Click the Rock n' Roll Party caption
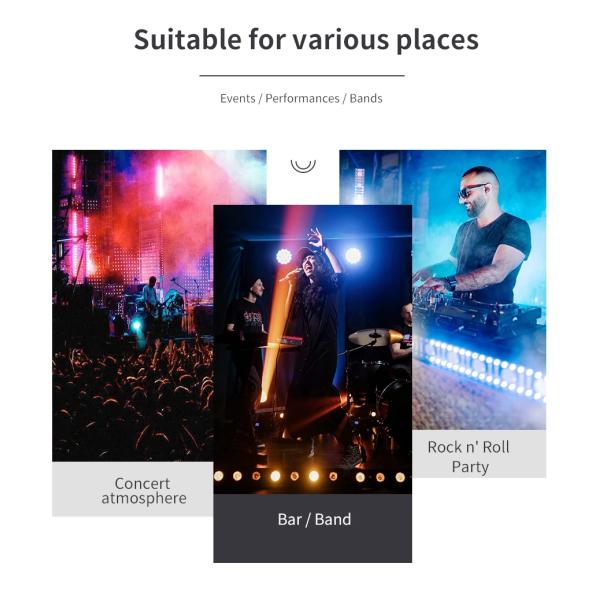Screen dimensions: 600x600 pyautogui.click(x=468, y=457)
